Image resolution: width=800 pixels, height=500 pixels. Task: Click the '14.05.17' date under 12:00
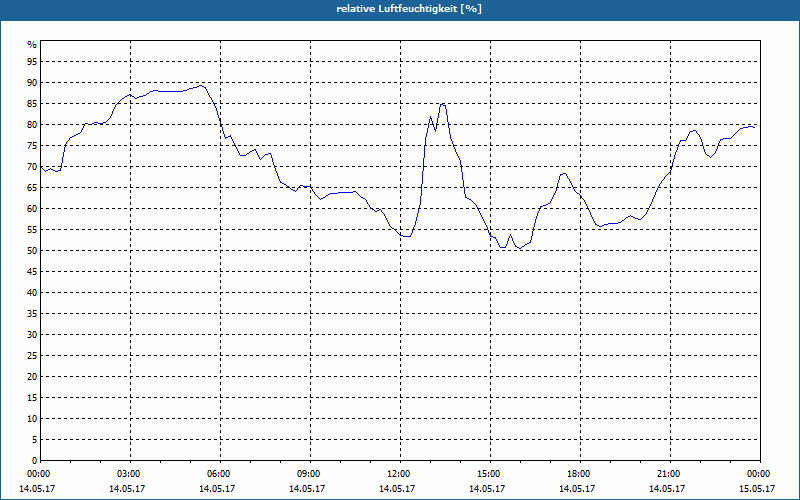(397, 489)
